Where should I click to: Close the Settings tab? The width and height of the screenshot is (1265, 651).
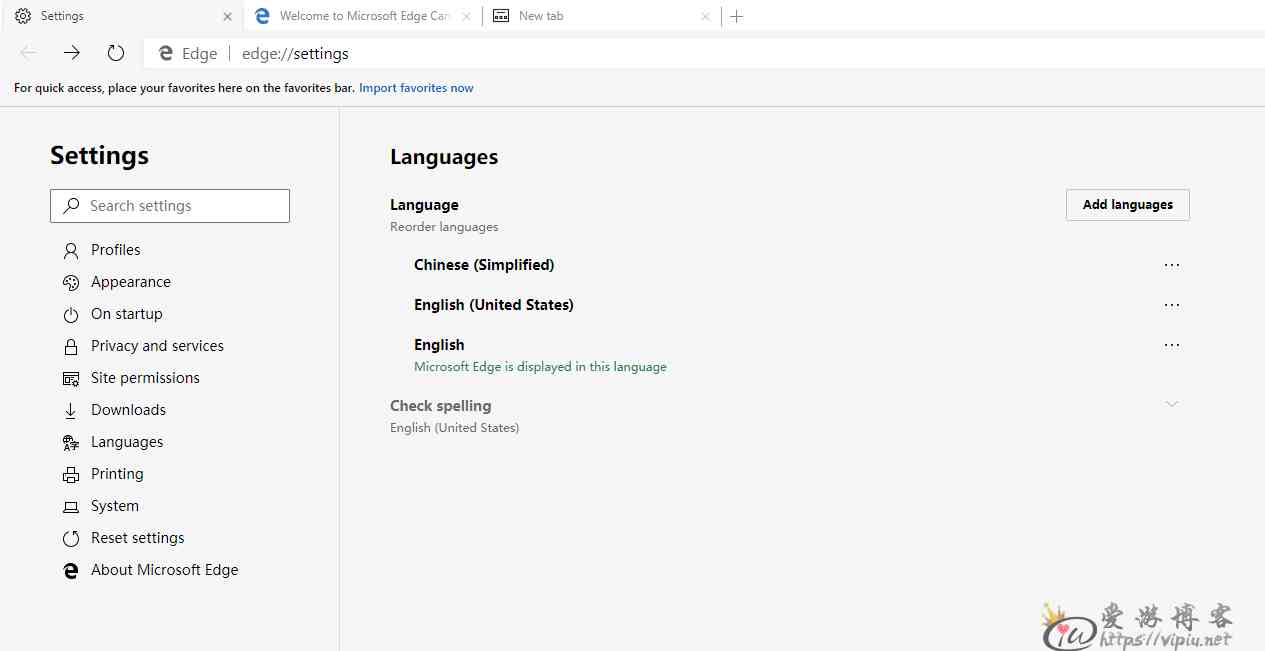click(228, 16)
